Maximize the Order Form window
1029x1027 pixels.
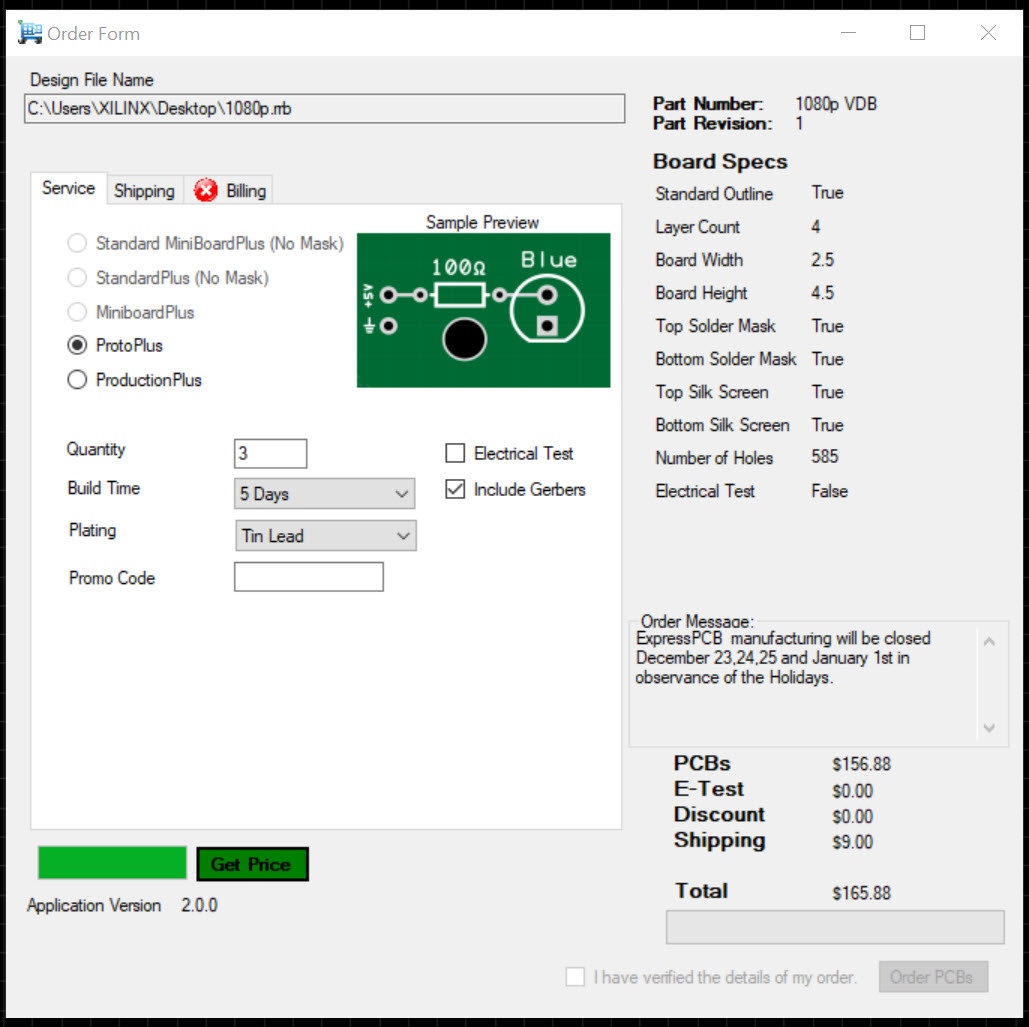click(917, 33)
